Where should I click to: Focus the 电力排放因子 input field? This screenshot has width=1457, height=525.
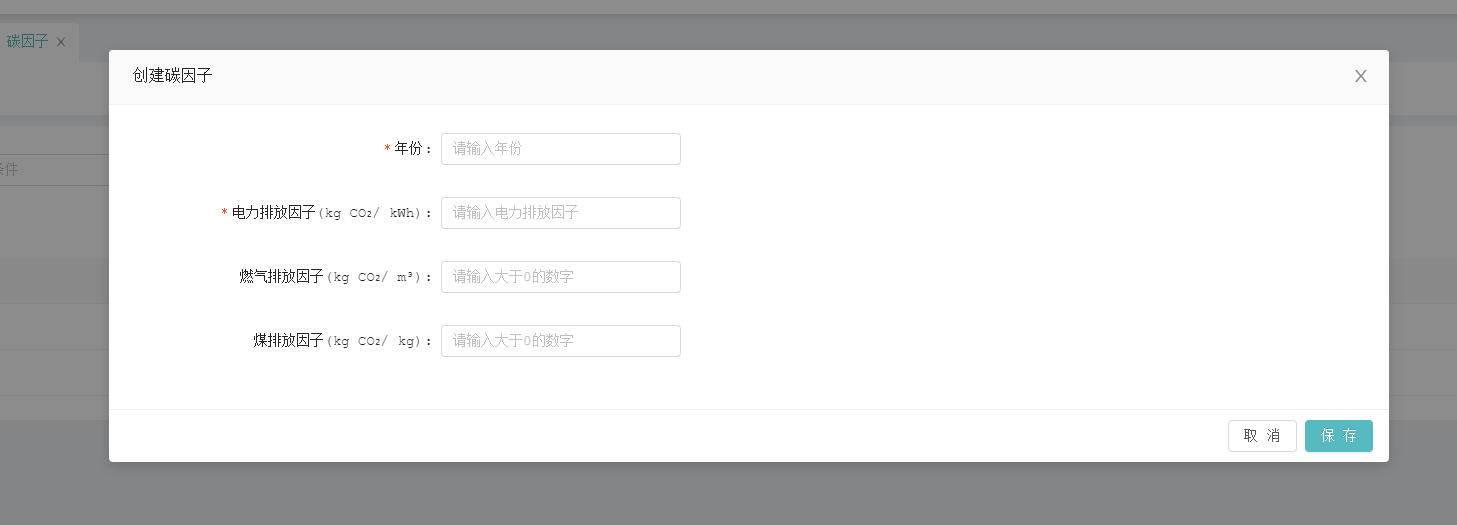click(561, 213)
